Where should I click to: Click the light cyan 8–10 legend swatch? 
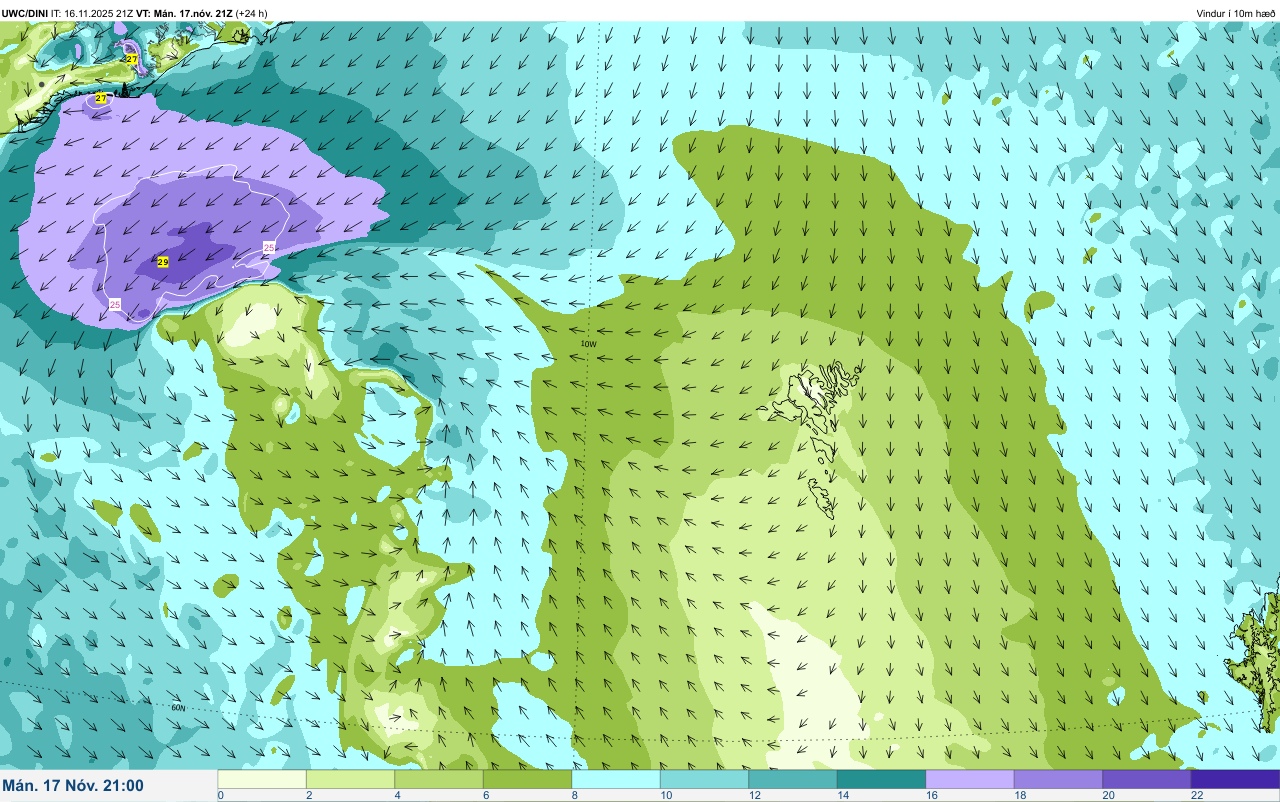[616, 779]
